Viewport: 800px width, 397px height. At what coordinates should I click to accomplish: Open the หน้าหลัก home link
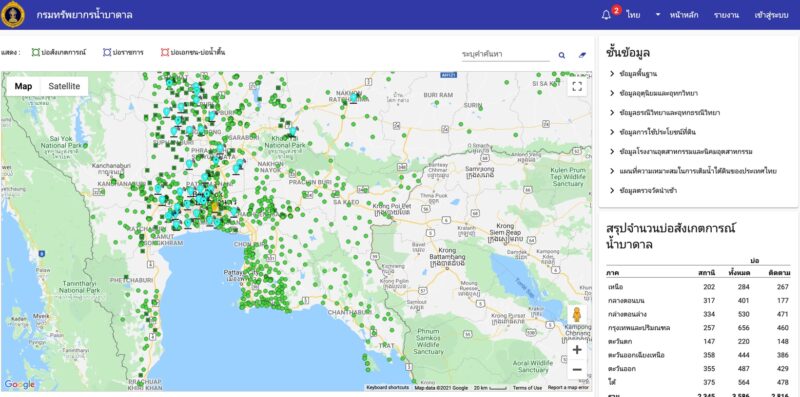pos(684,15)
